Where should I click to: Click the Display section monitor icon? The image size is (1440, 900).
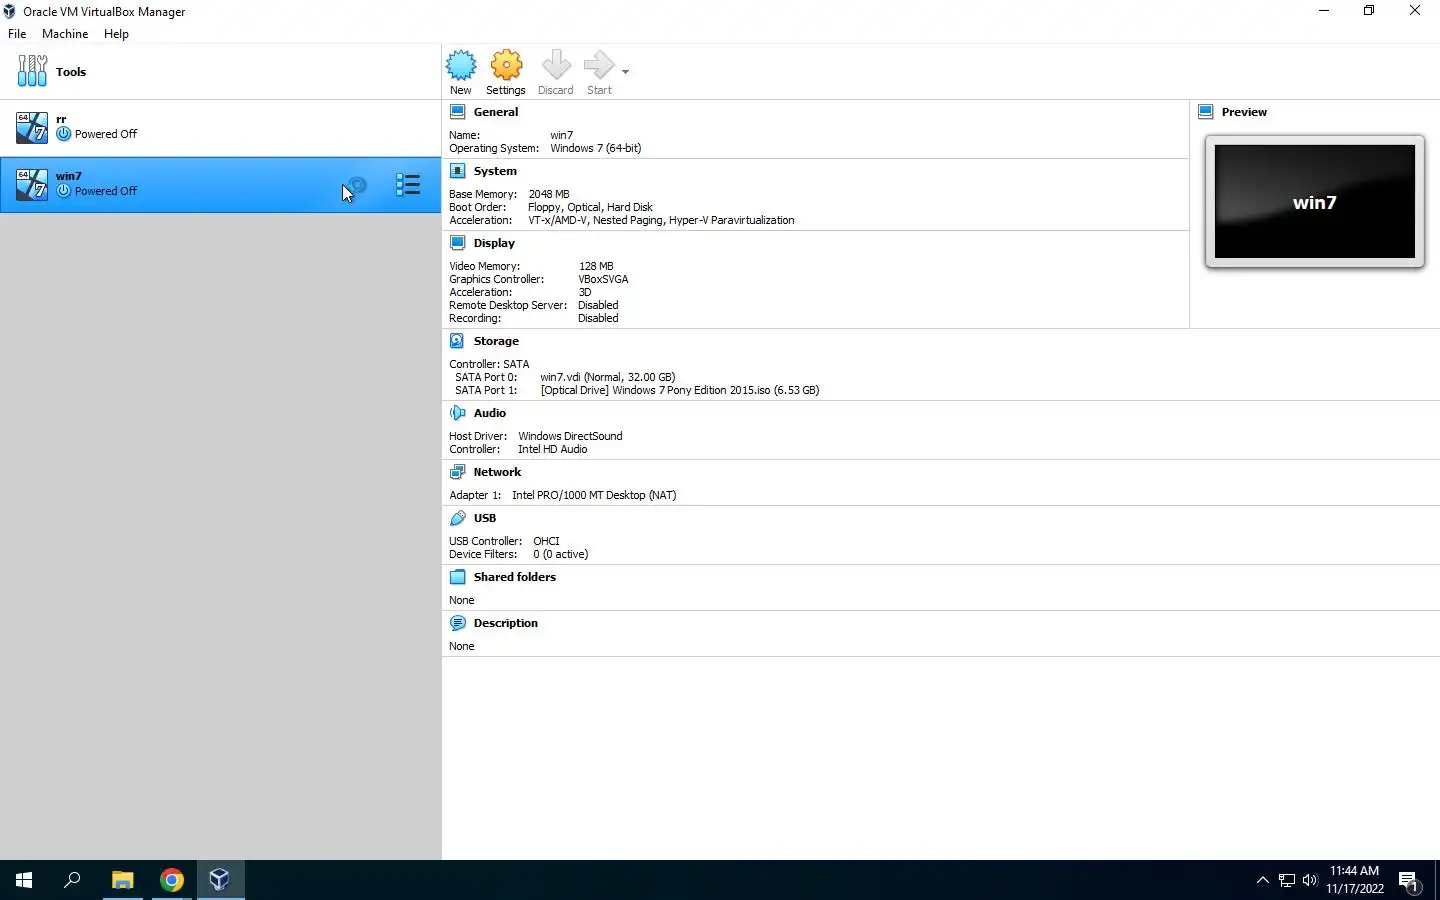tap(458, 243)
